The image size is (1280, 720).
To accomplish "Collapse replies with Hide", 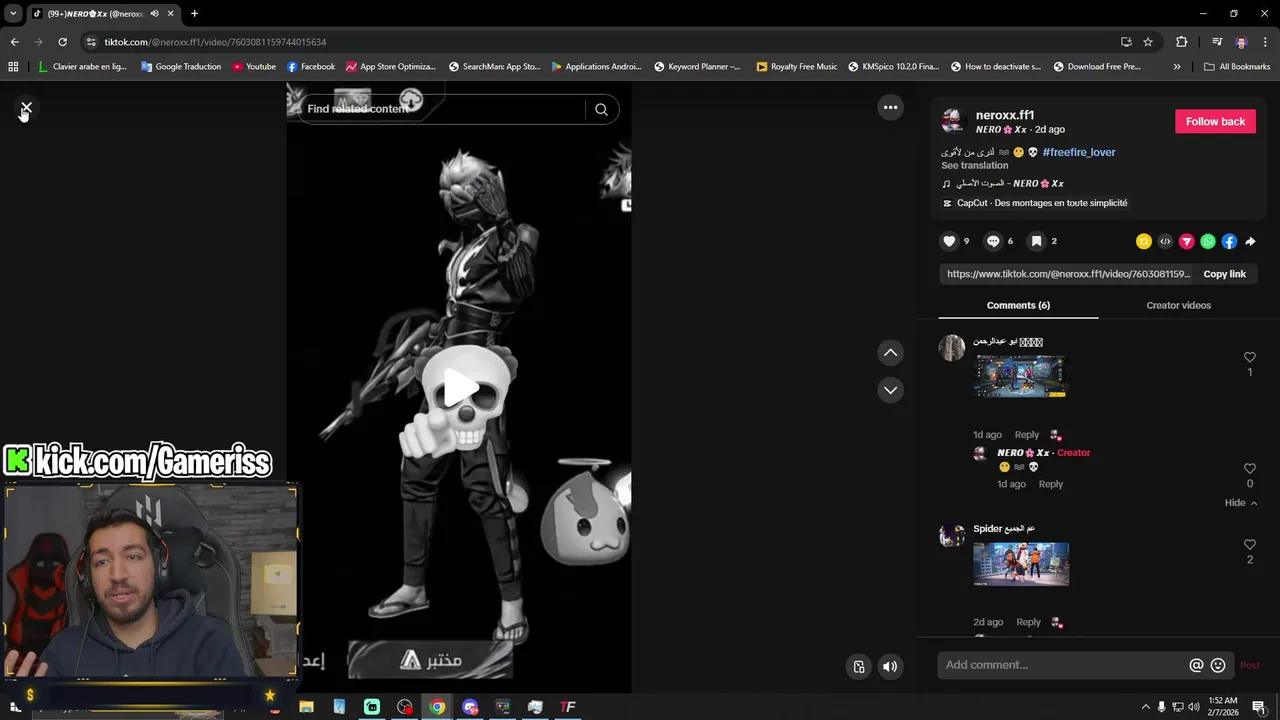I will 1240,503.
